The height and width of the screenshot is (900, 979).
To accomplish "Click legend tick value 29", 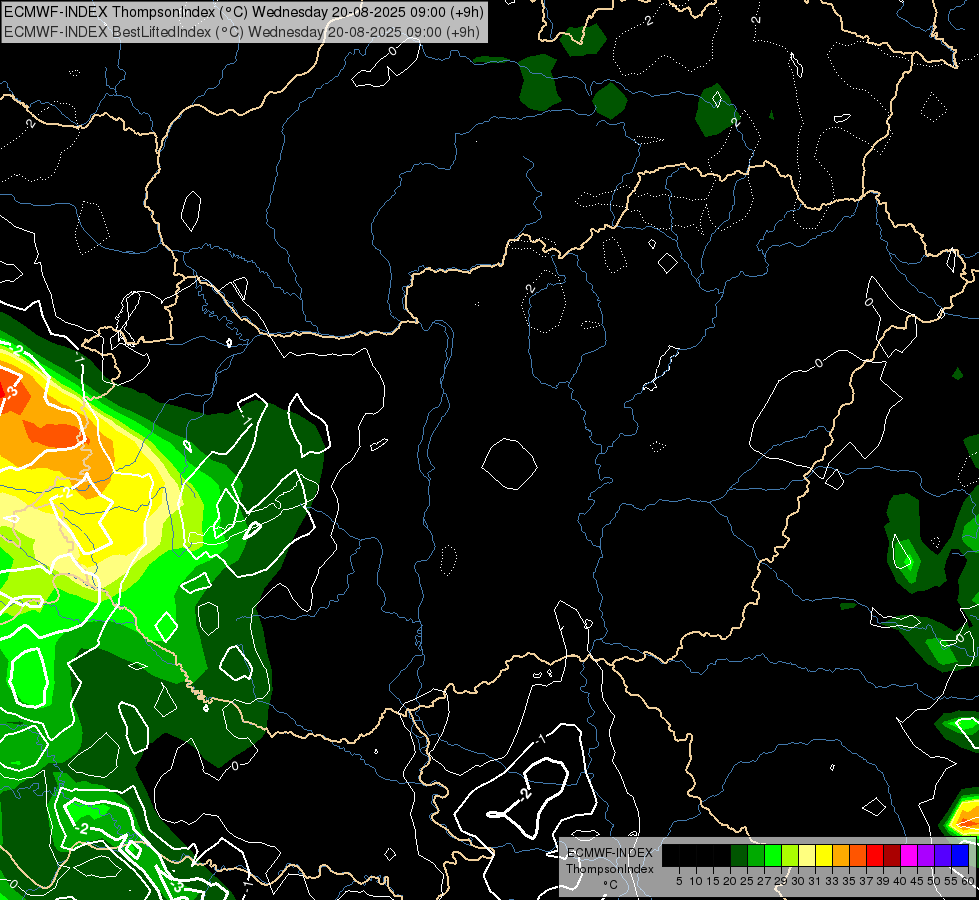I will point(781,881).
